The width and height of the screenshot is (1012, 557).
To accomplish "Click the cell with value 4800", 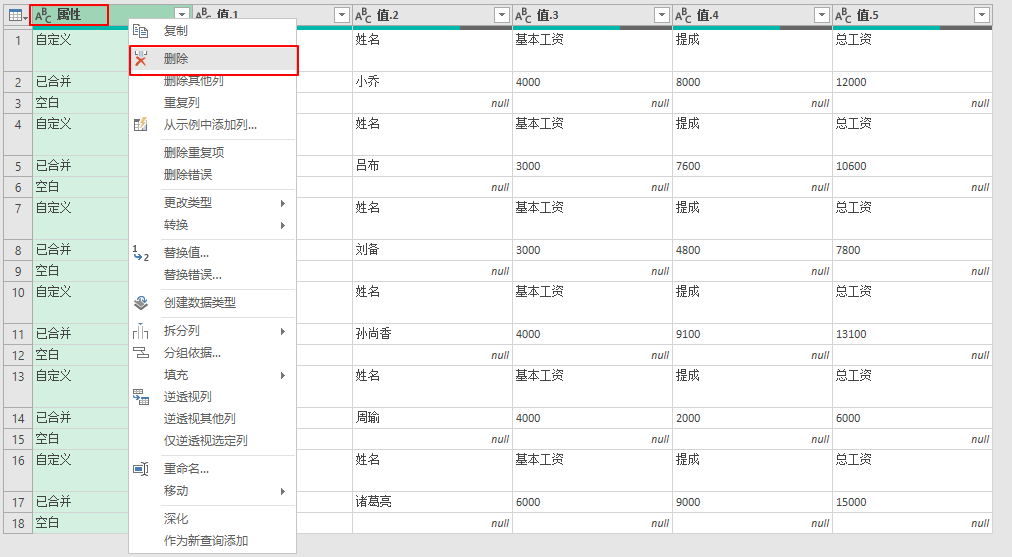I will (752, 250).
